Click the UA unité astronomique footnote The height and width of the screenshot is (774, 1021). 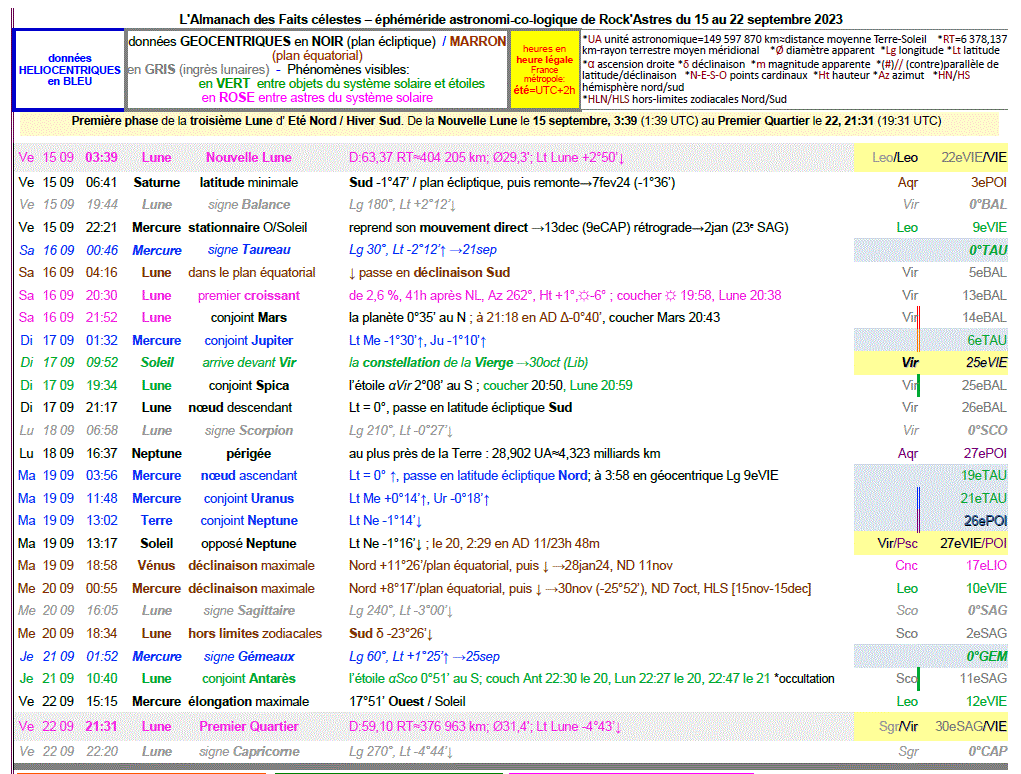click(755, 39)
